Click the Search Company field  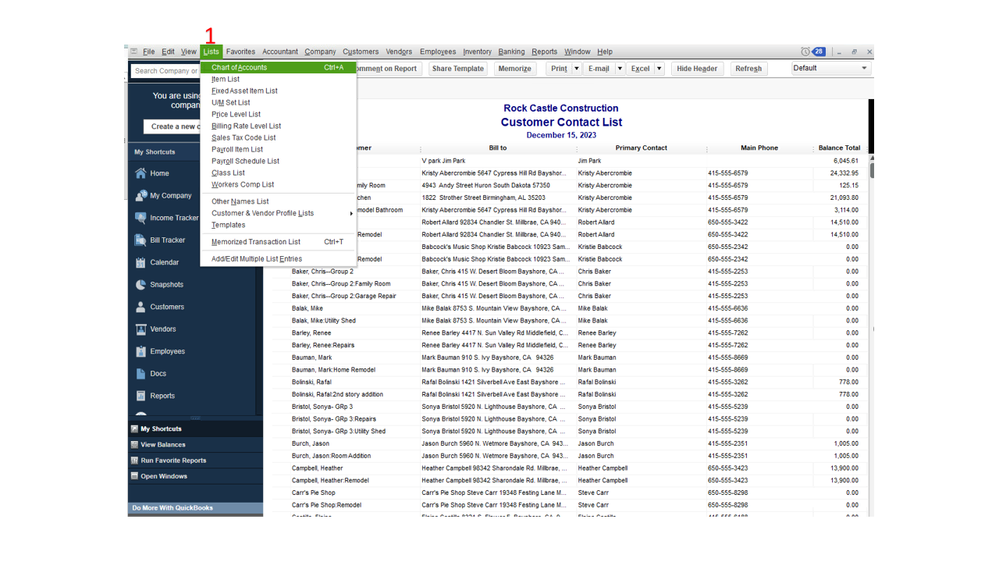tap(166, 71)
